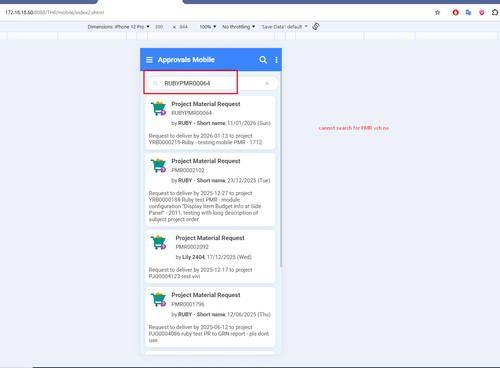Open the No throttling dropdown
Viewport: 500px width, 368px height.
point(238,27)
